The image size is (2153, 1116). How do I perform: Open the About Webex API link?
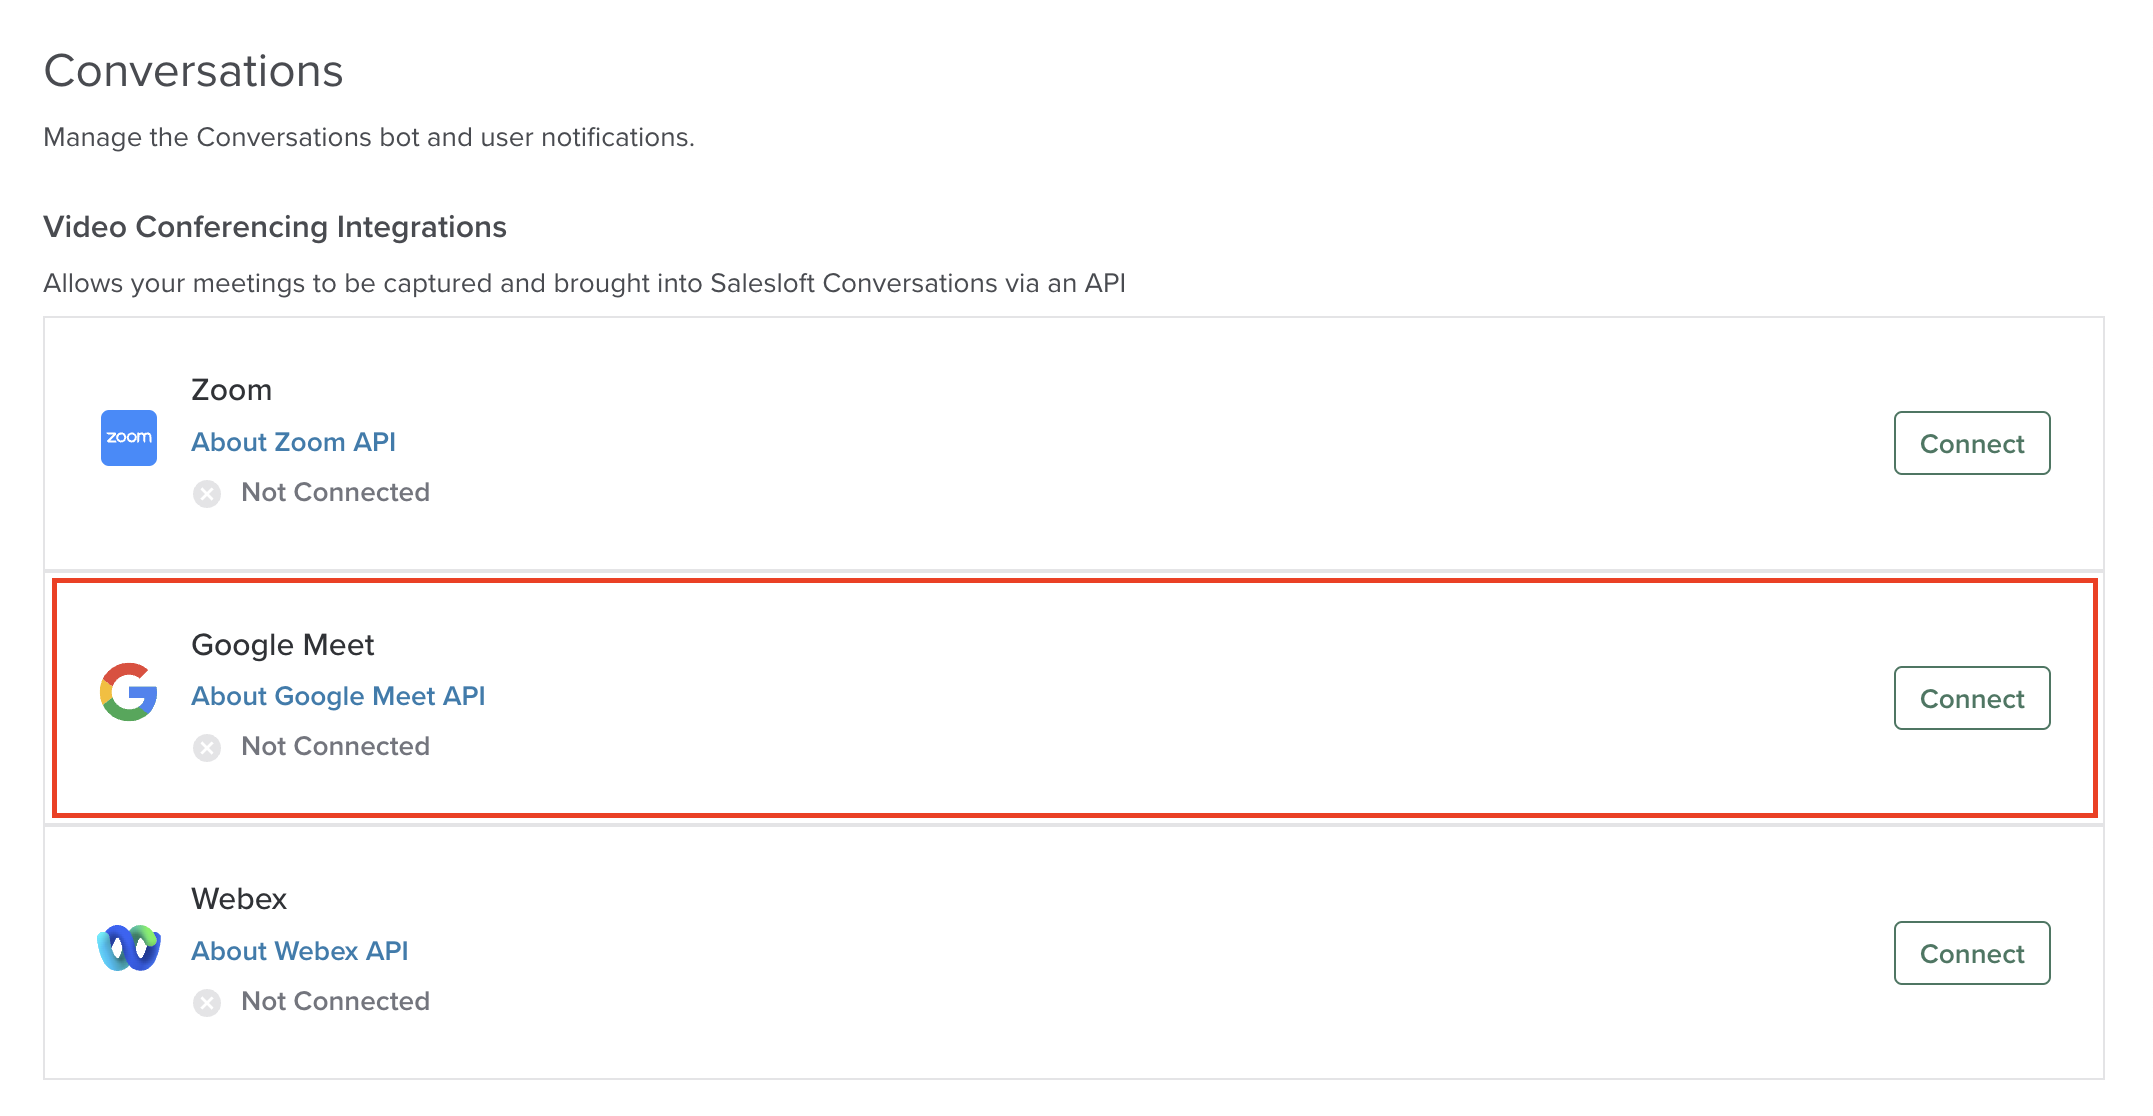click(x=299, y=951)
